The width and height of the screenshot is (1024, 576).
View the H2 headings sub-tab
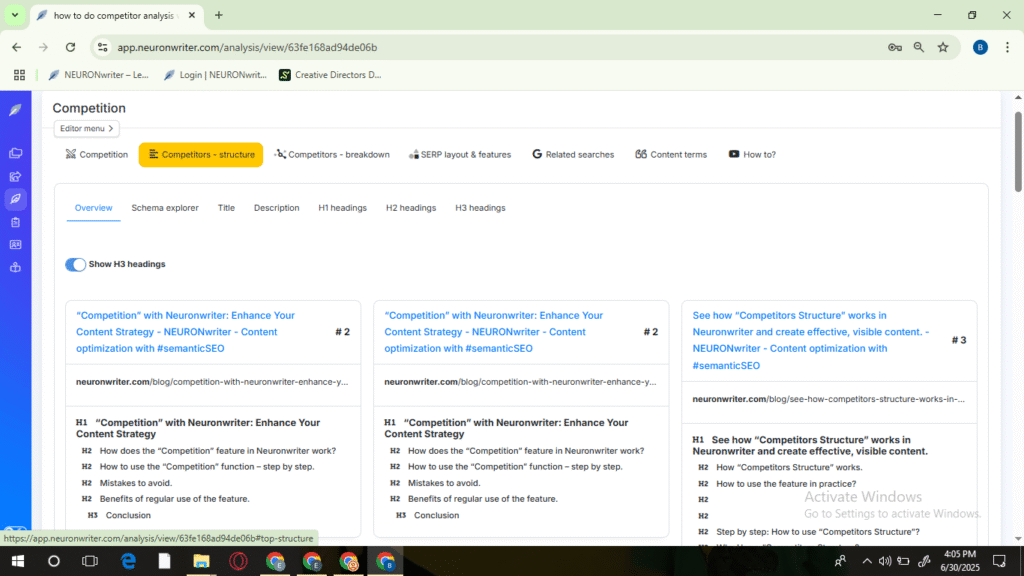(x=411, y=208)
